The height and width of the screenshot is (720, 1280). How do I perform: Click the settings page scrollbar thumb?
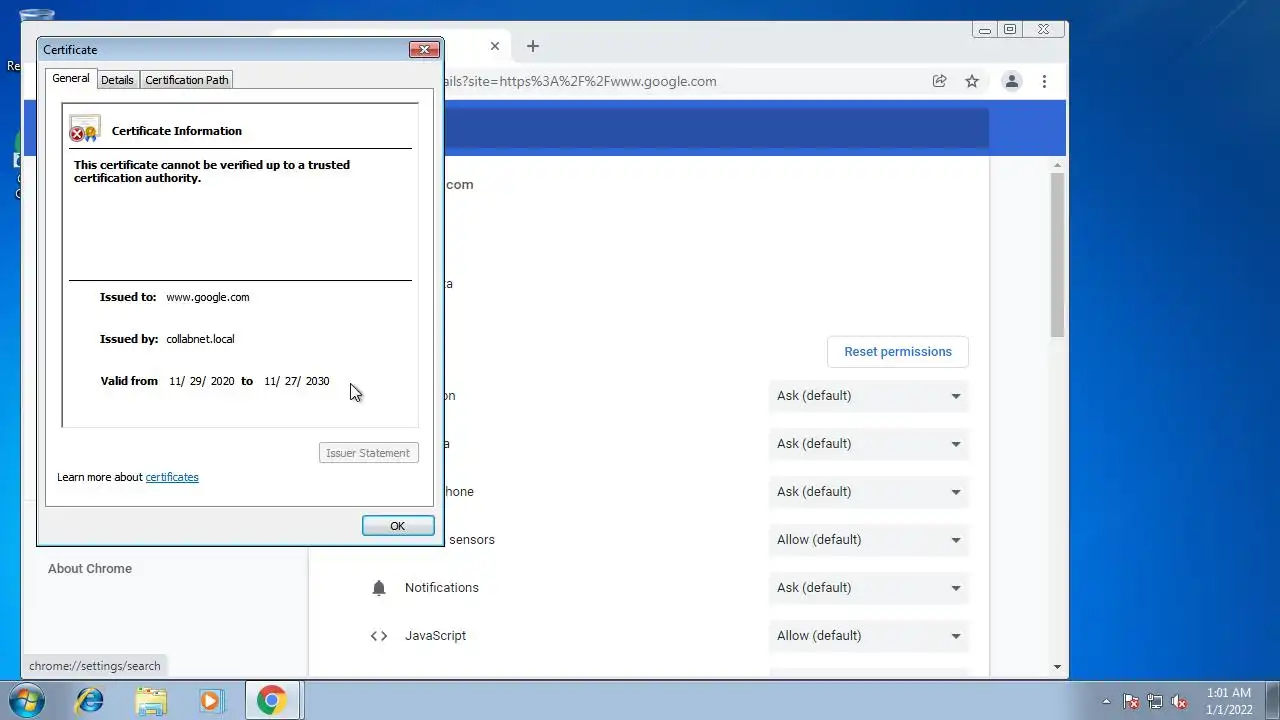[1058, 255]
